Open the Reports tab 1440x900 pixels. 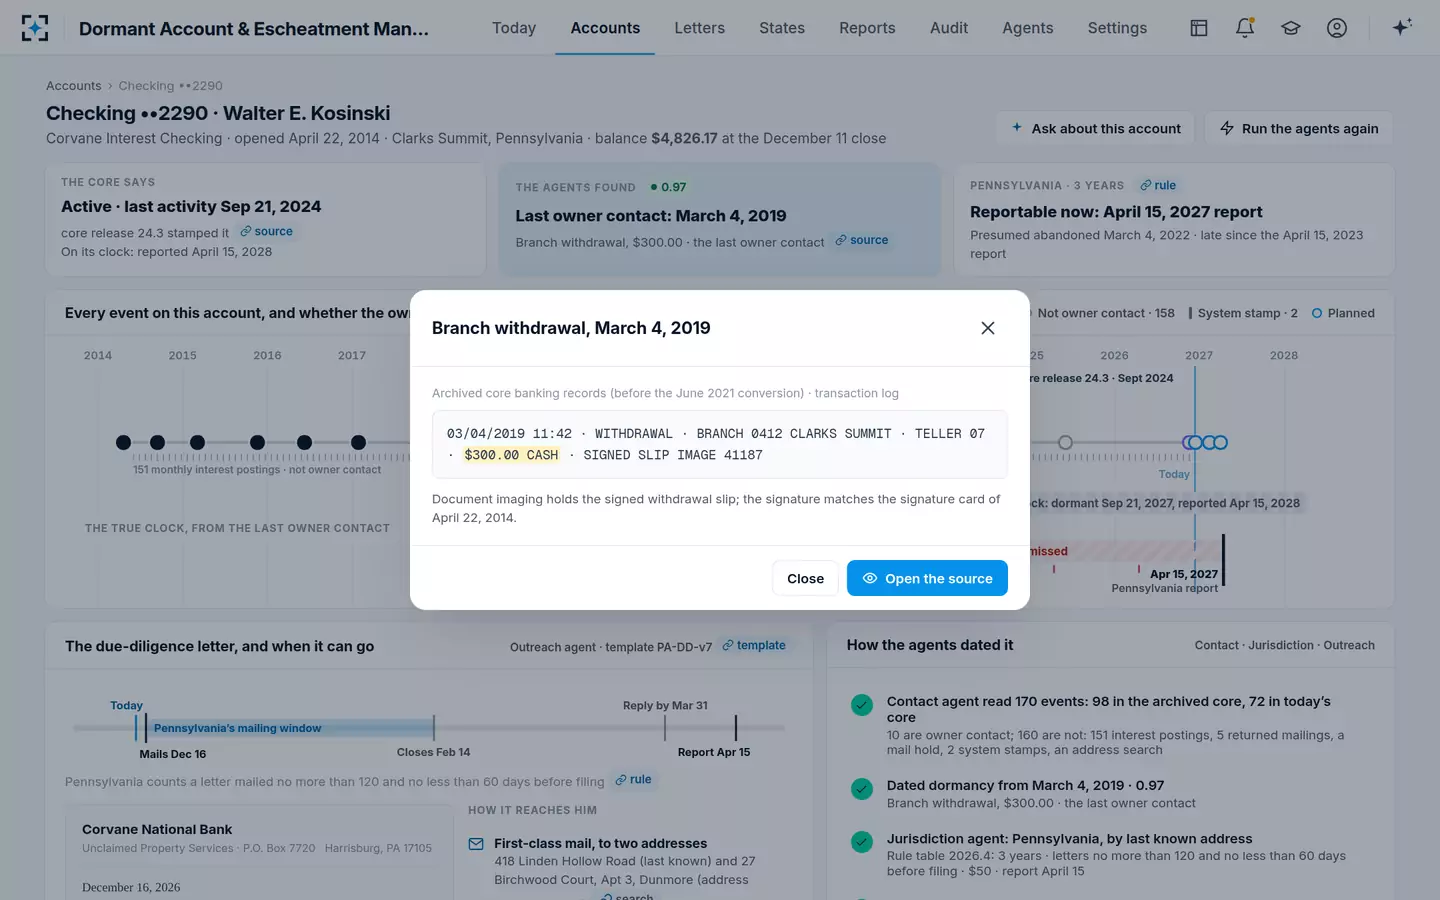[867, 28]
